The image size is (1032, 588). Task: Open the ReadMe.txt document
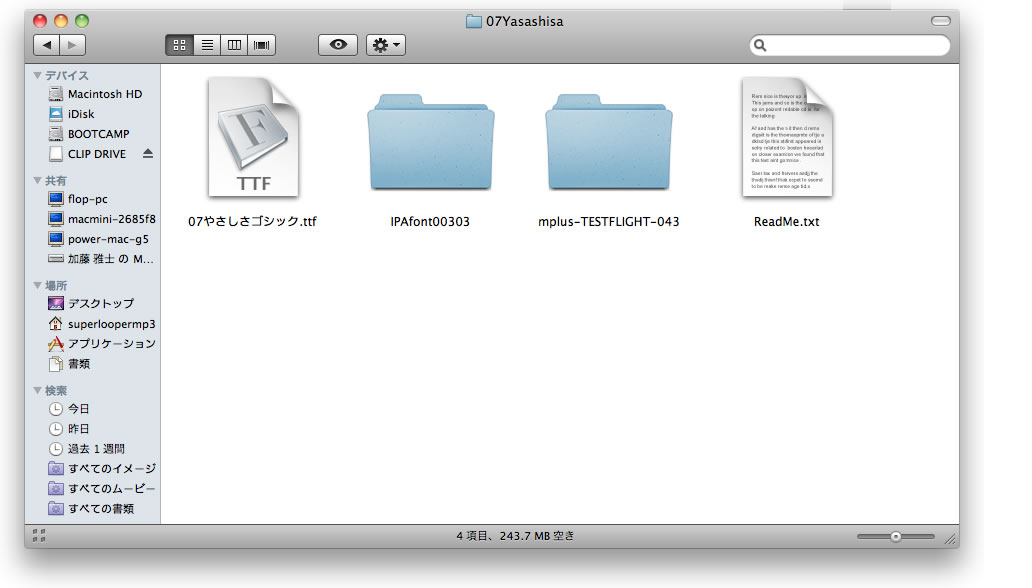pyautogui.click(x=786, y=140)
